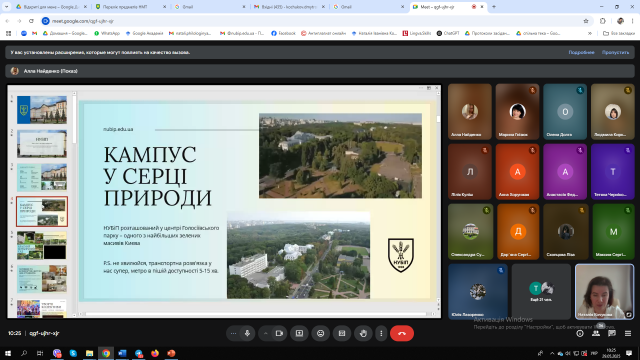End the call with red hang-up button
Image resolution: width=640 pixels, height=360 pixels.
coord(402,333)
